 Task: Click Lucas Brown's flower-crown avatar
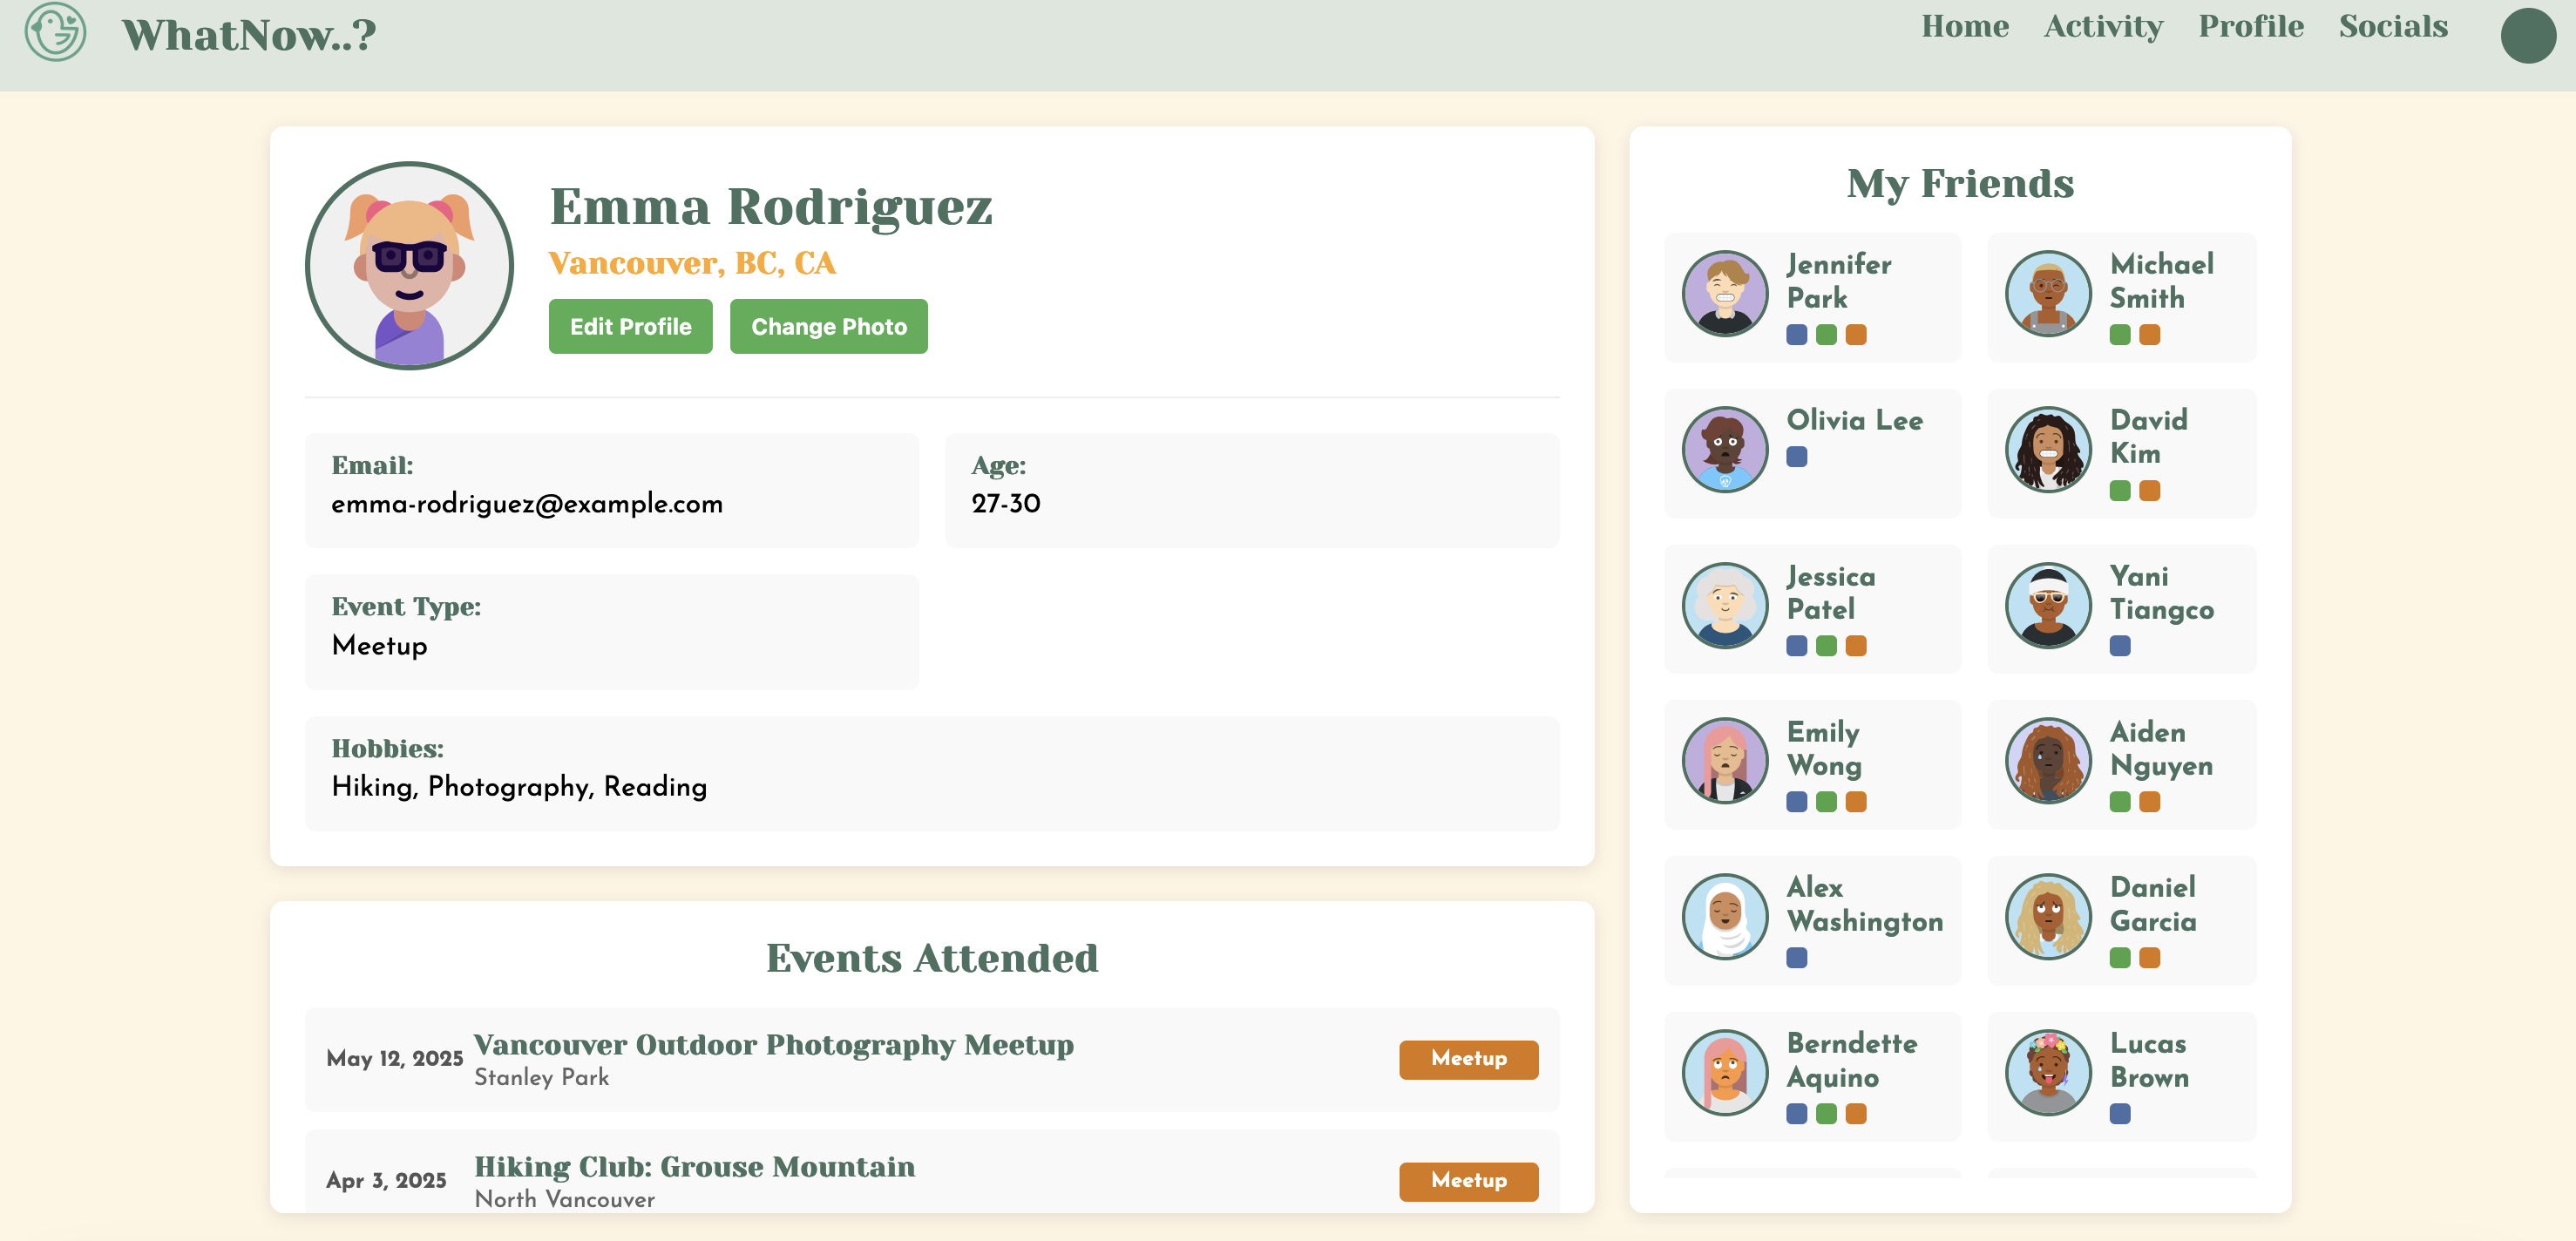click(2047, 1072)
